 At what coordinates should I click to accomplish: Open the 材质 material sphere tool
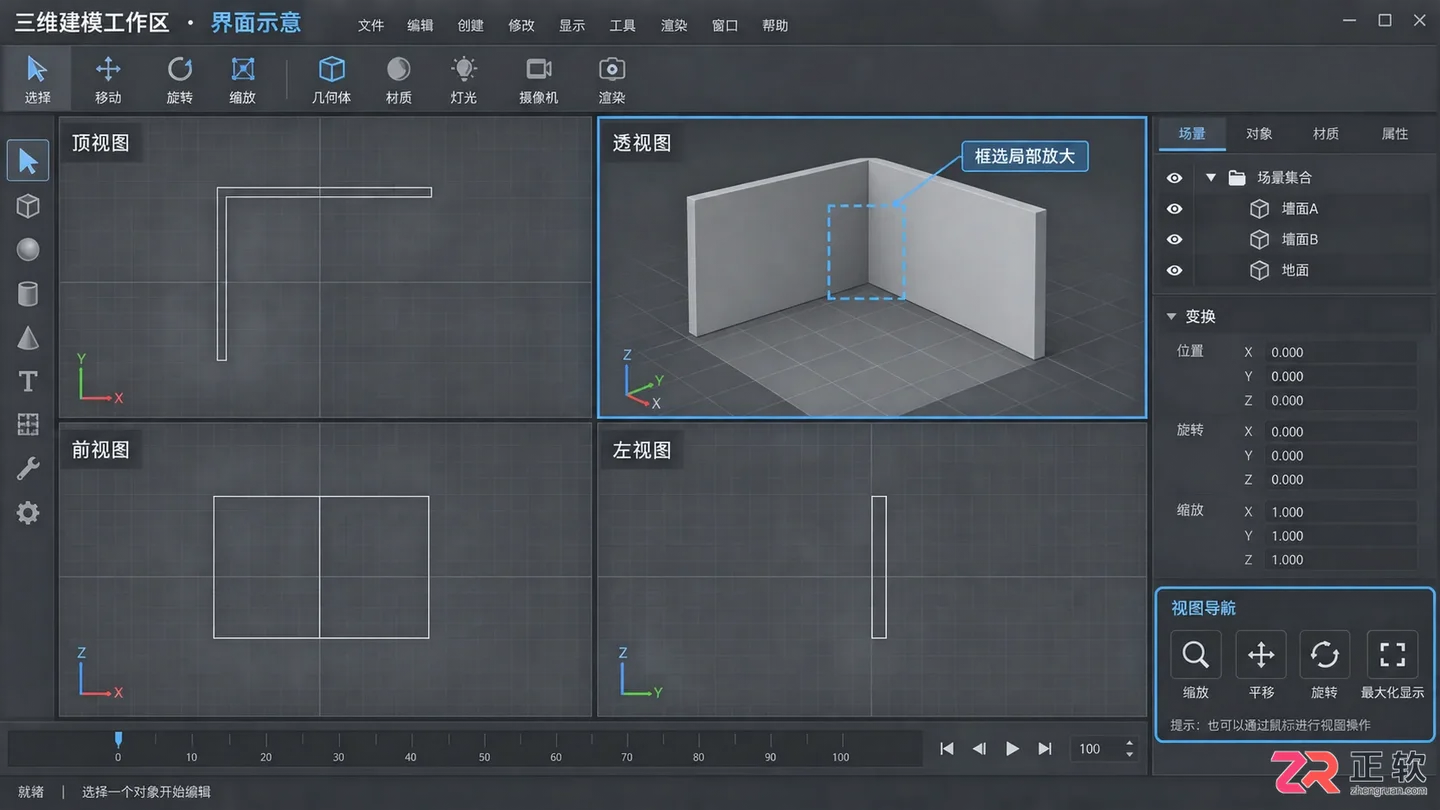[399, 78]
